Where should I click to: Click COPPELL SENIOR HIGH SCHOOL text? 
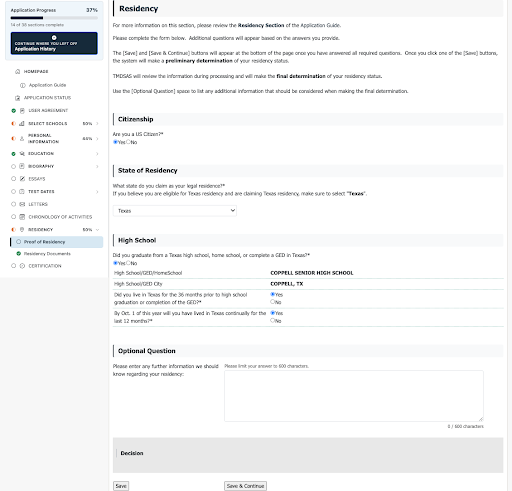[312, 273]
